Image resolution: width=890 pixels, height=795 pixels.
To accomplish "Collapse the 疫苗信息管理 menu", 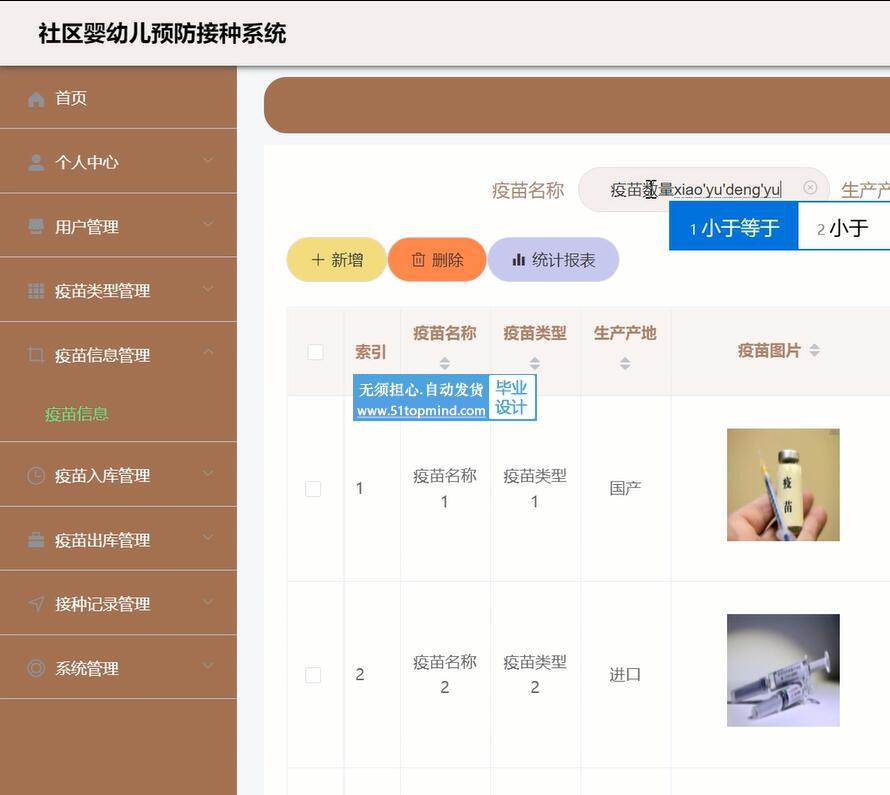I will [x=208, y=353].
